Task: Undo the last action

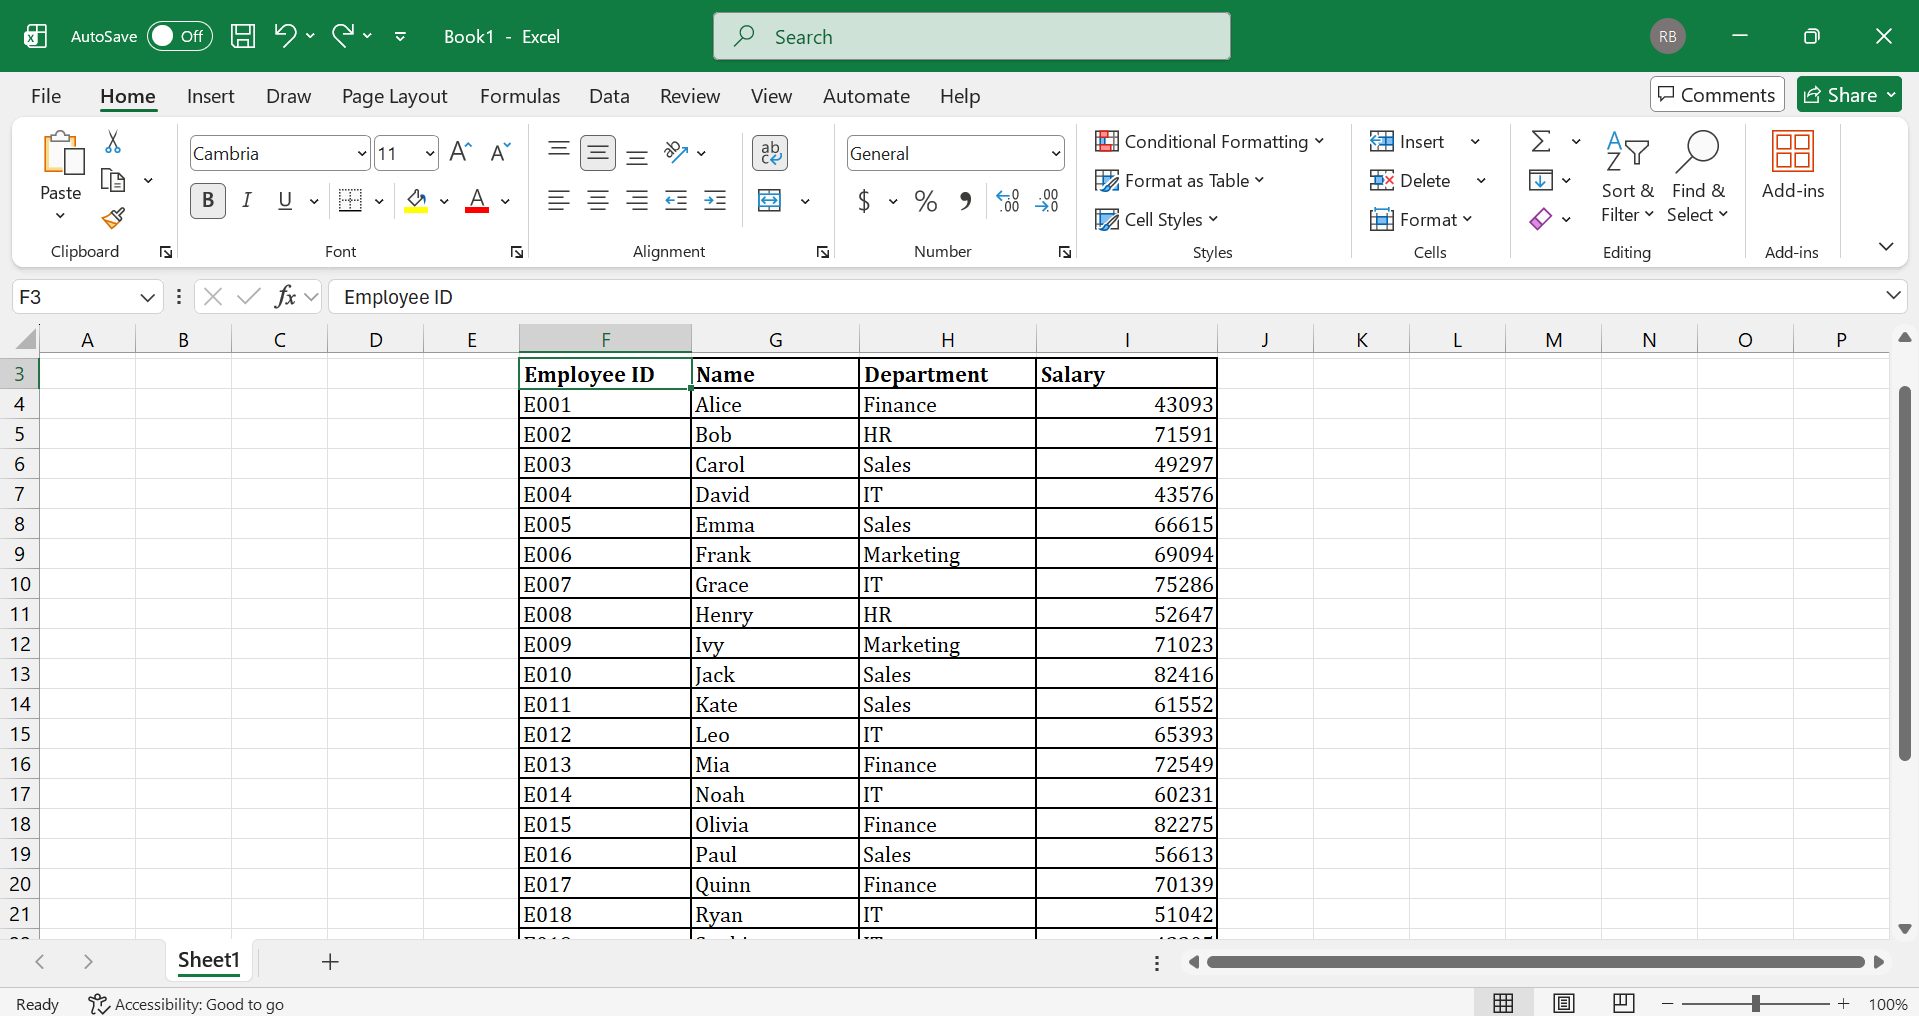Action: pyautogui.click(x=285, y=36)
